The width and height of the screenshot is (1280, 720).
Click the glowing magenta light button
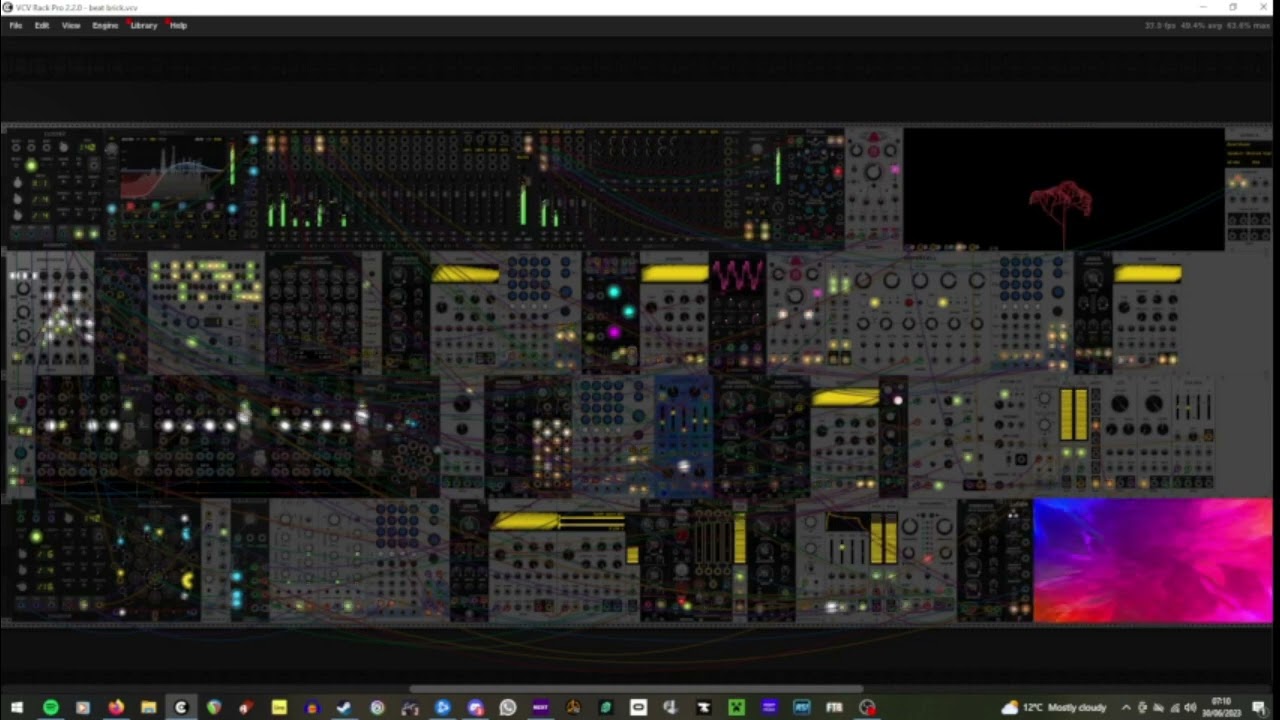click(614, 332)
